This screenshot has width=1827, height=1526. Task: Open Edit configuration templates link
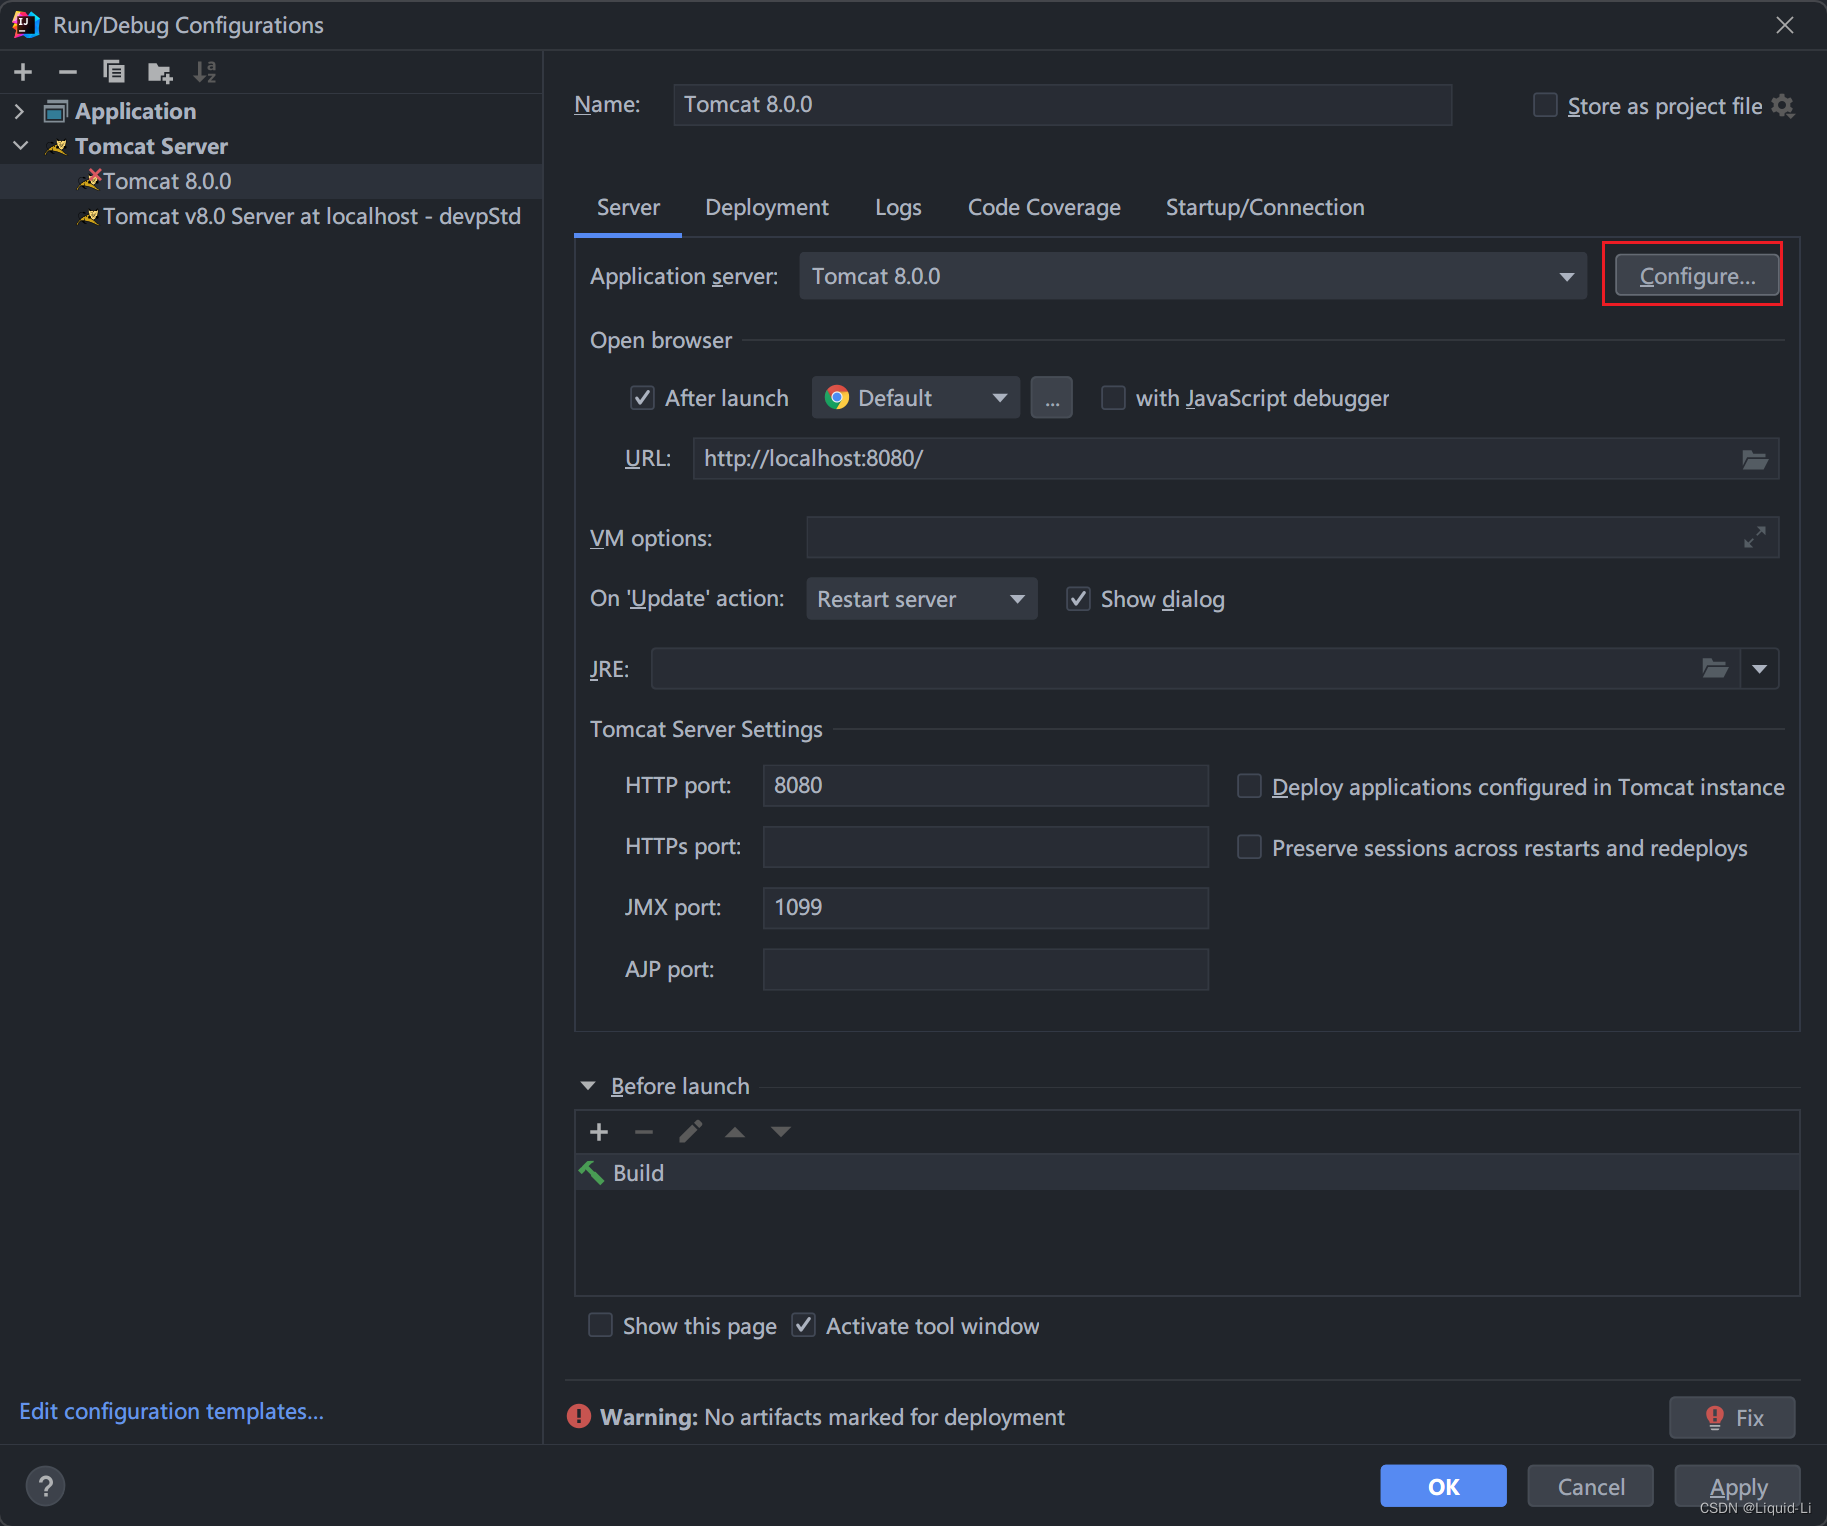(172, 1411)
